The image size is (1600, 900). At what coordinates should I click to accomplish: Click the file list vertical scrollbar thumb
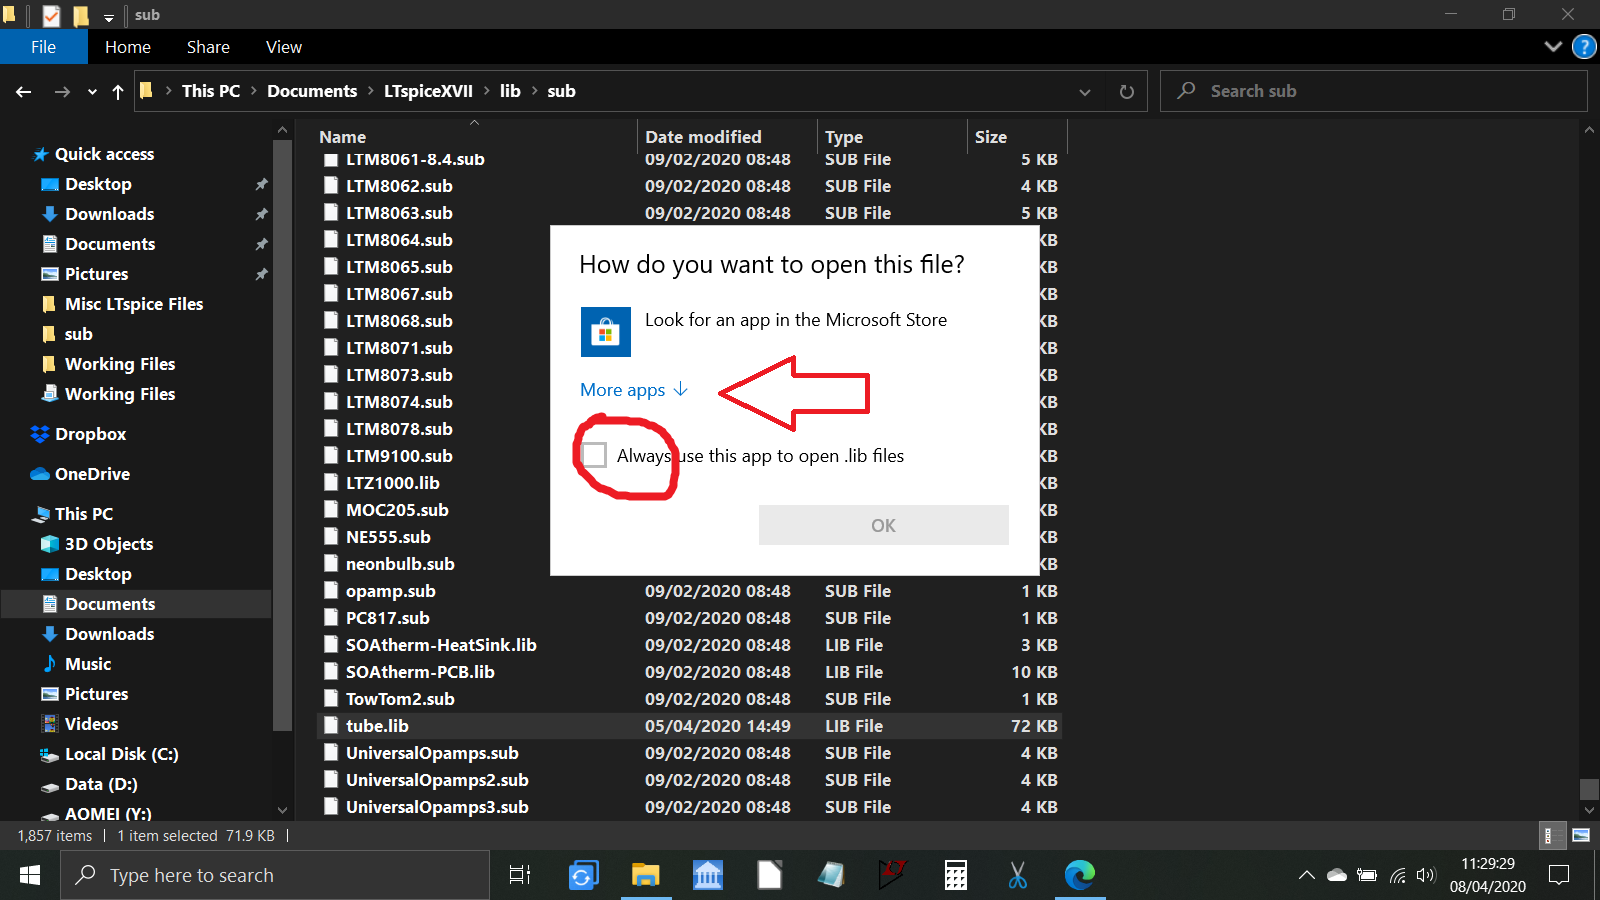[1589, 790]
